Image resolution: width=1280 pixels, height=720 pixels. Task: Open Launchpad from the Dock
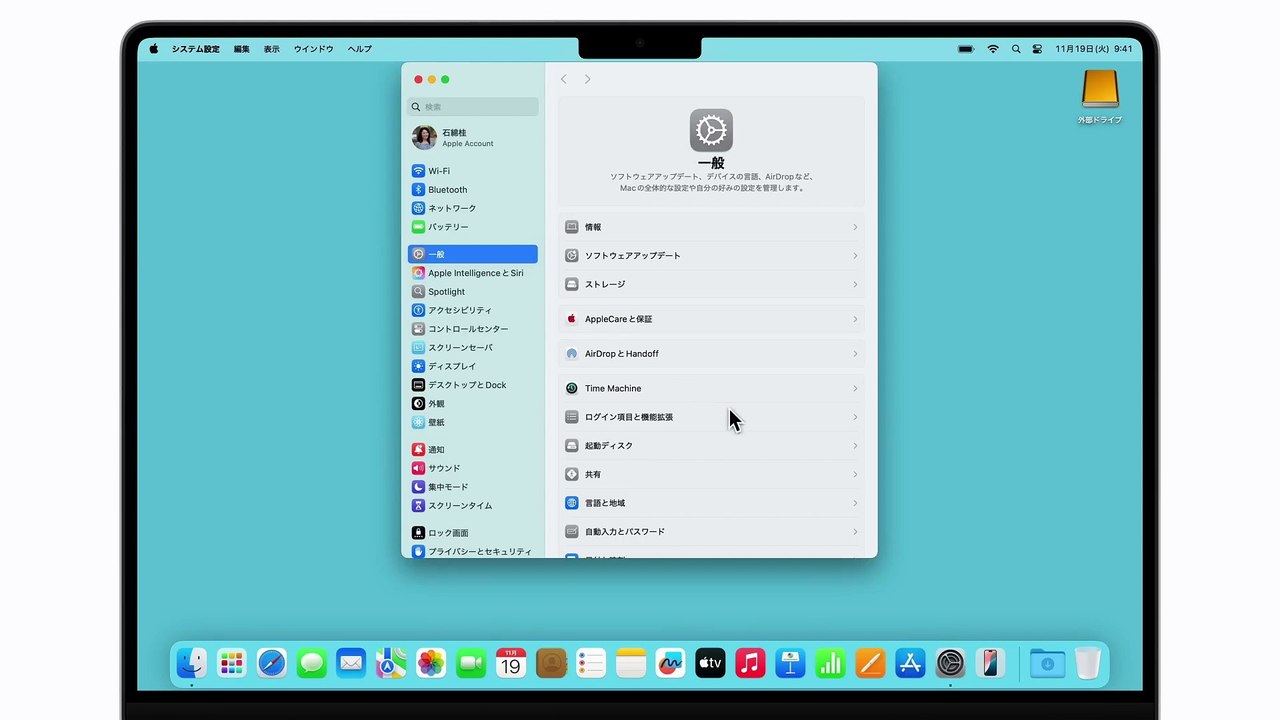pos(232,663)
